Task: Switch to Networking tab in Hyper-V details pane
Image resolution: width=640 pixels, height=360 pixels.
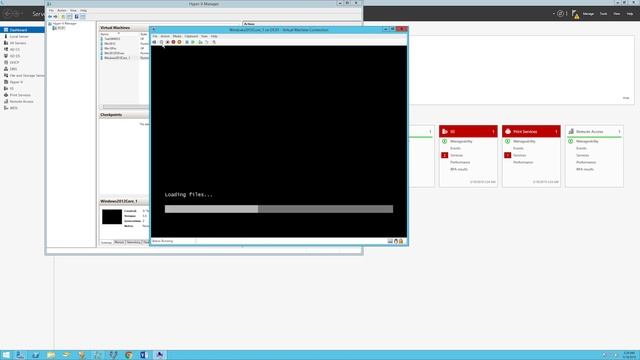Action: 133,242
